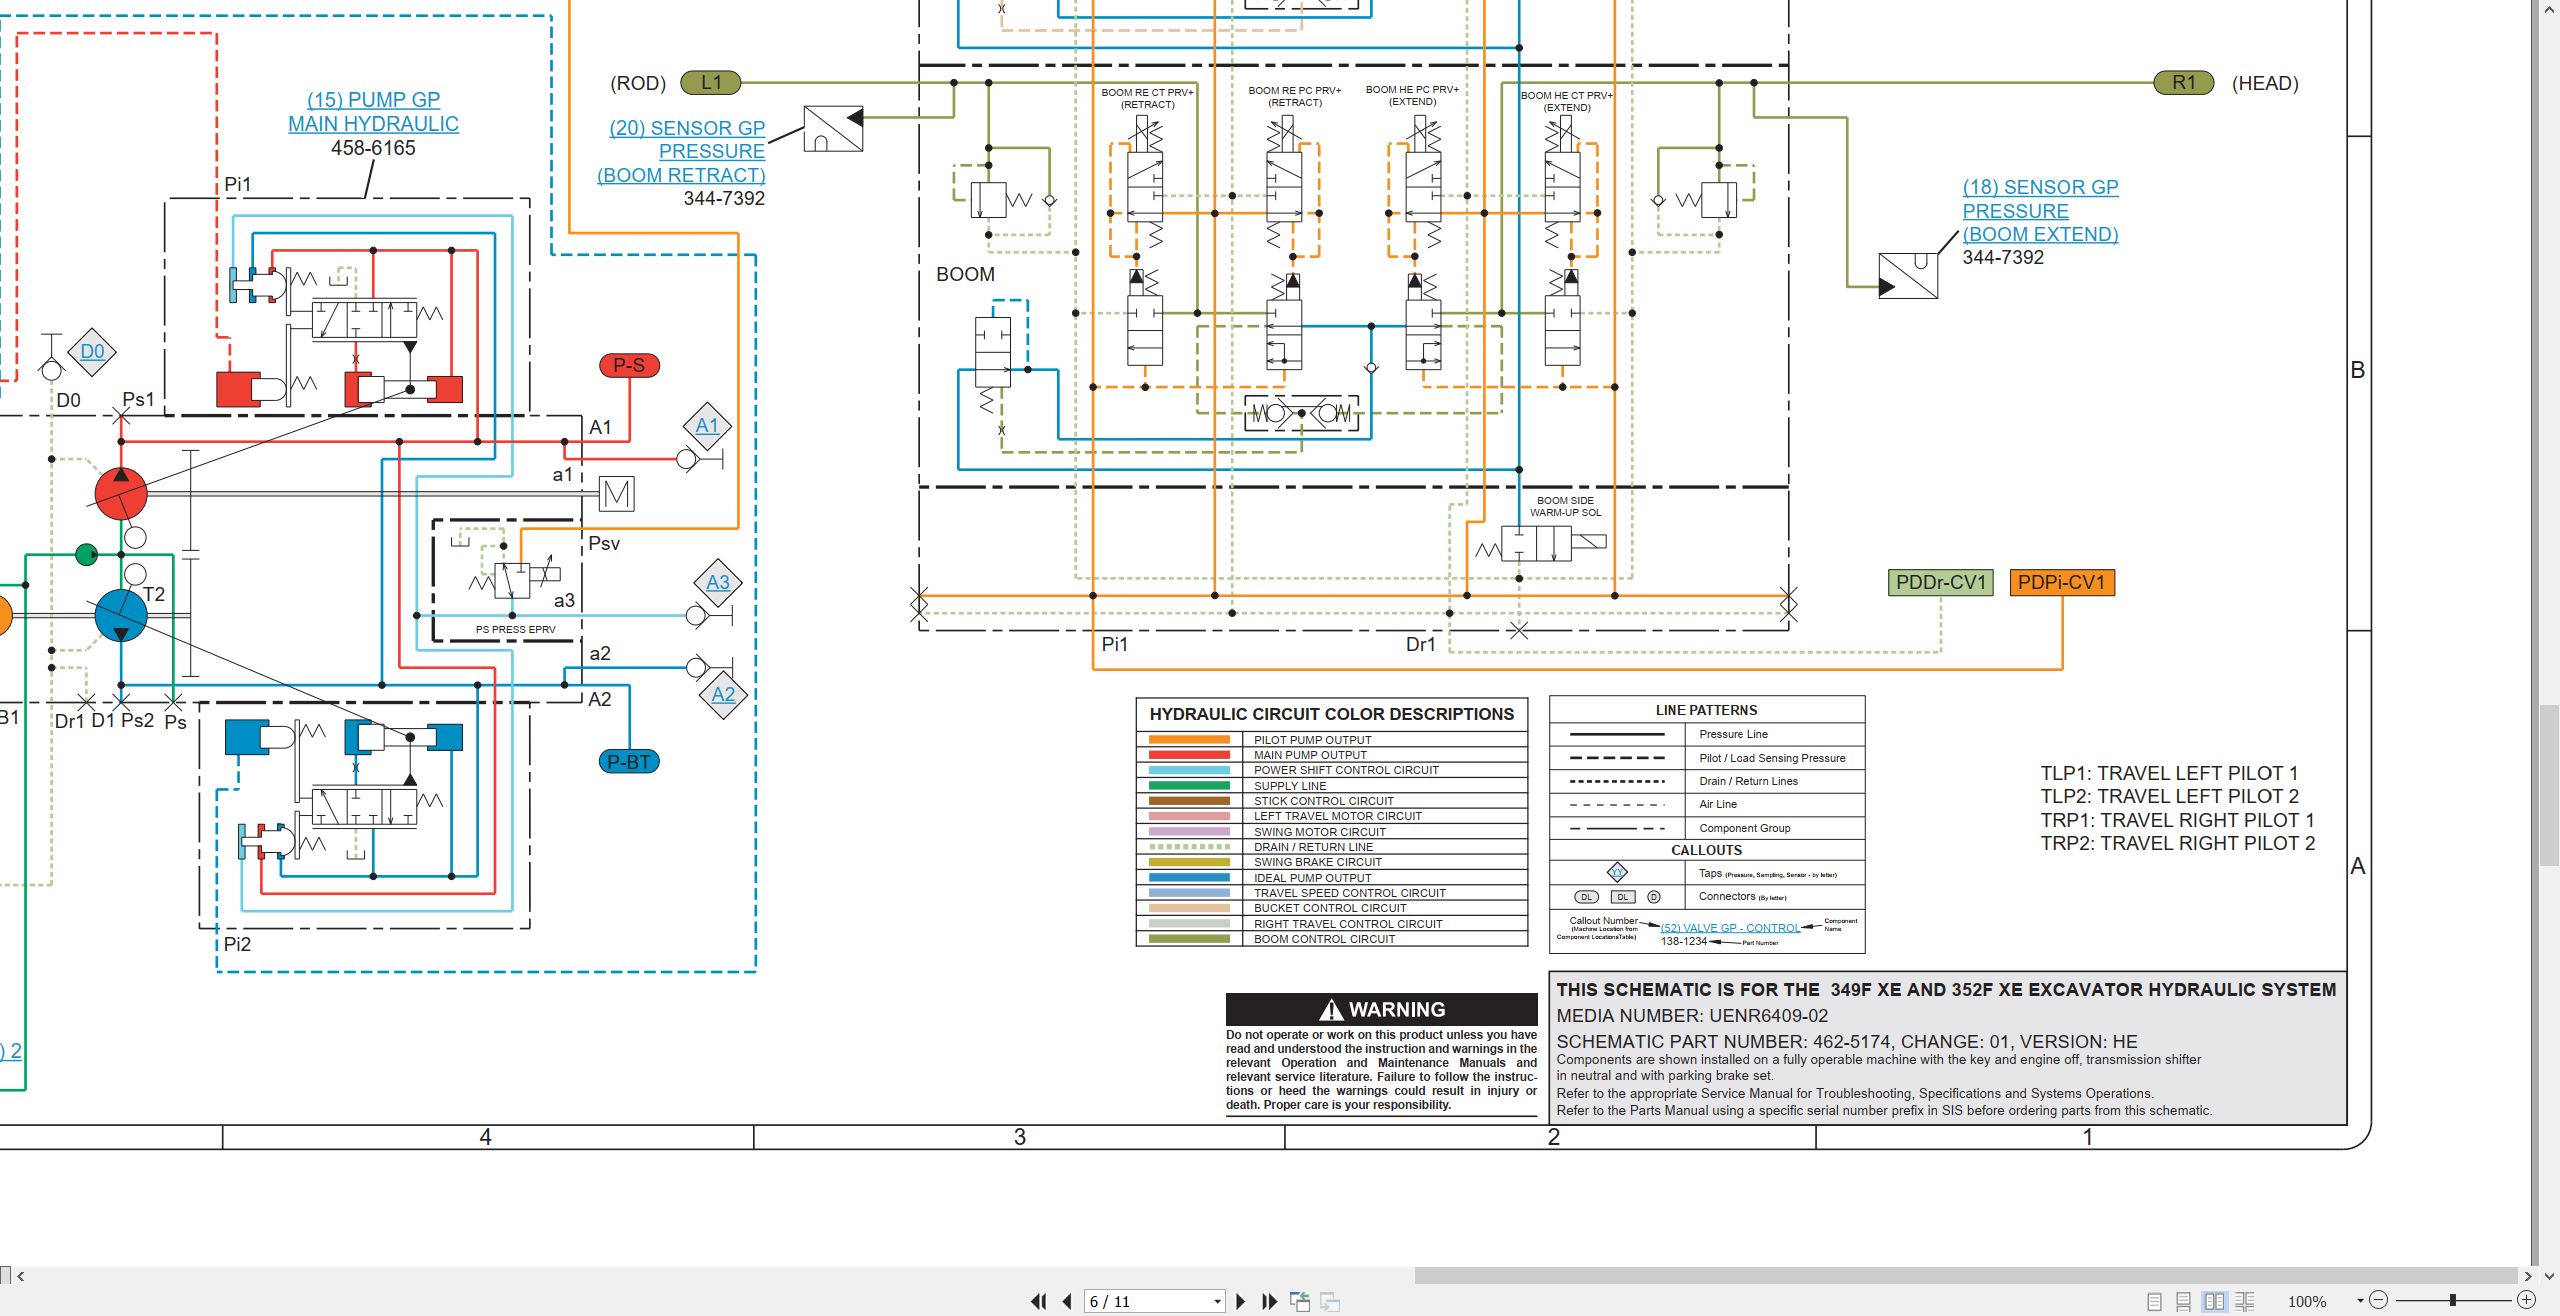Screen dimensions: 2560x1316
Task: Click the BOOM RE CT PRV+ (RETRACT) label
Action: 1147,98
